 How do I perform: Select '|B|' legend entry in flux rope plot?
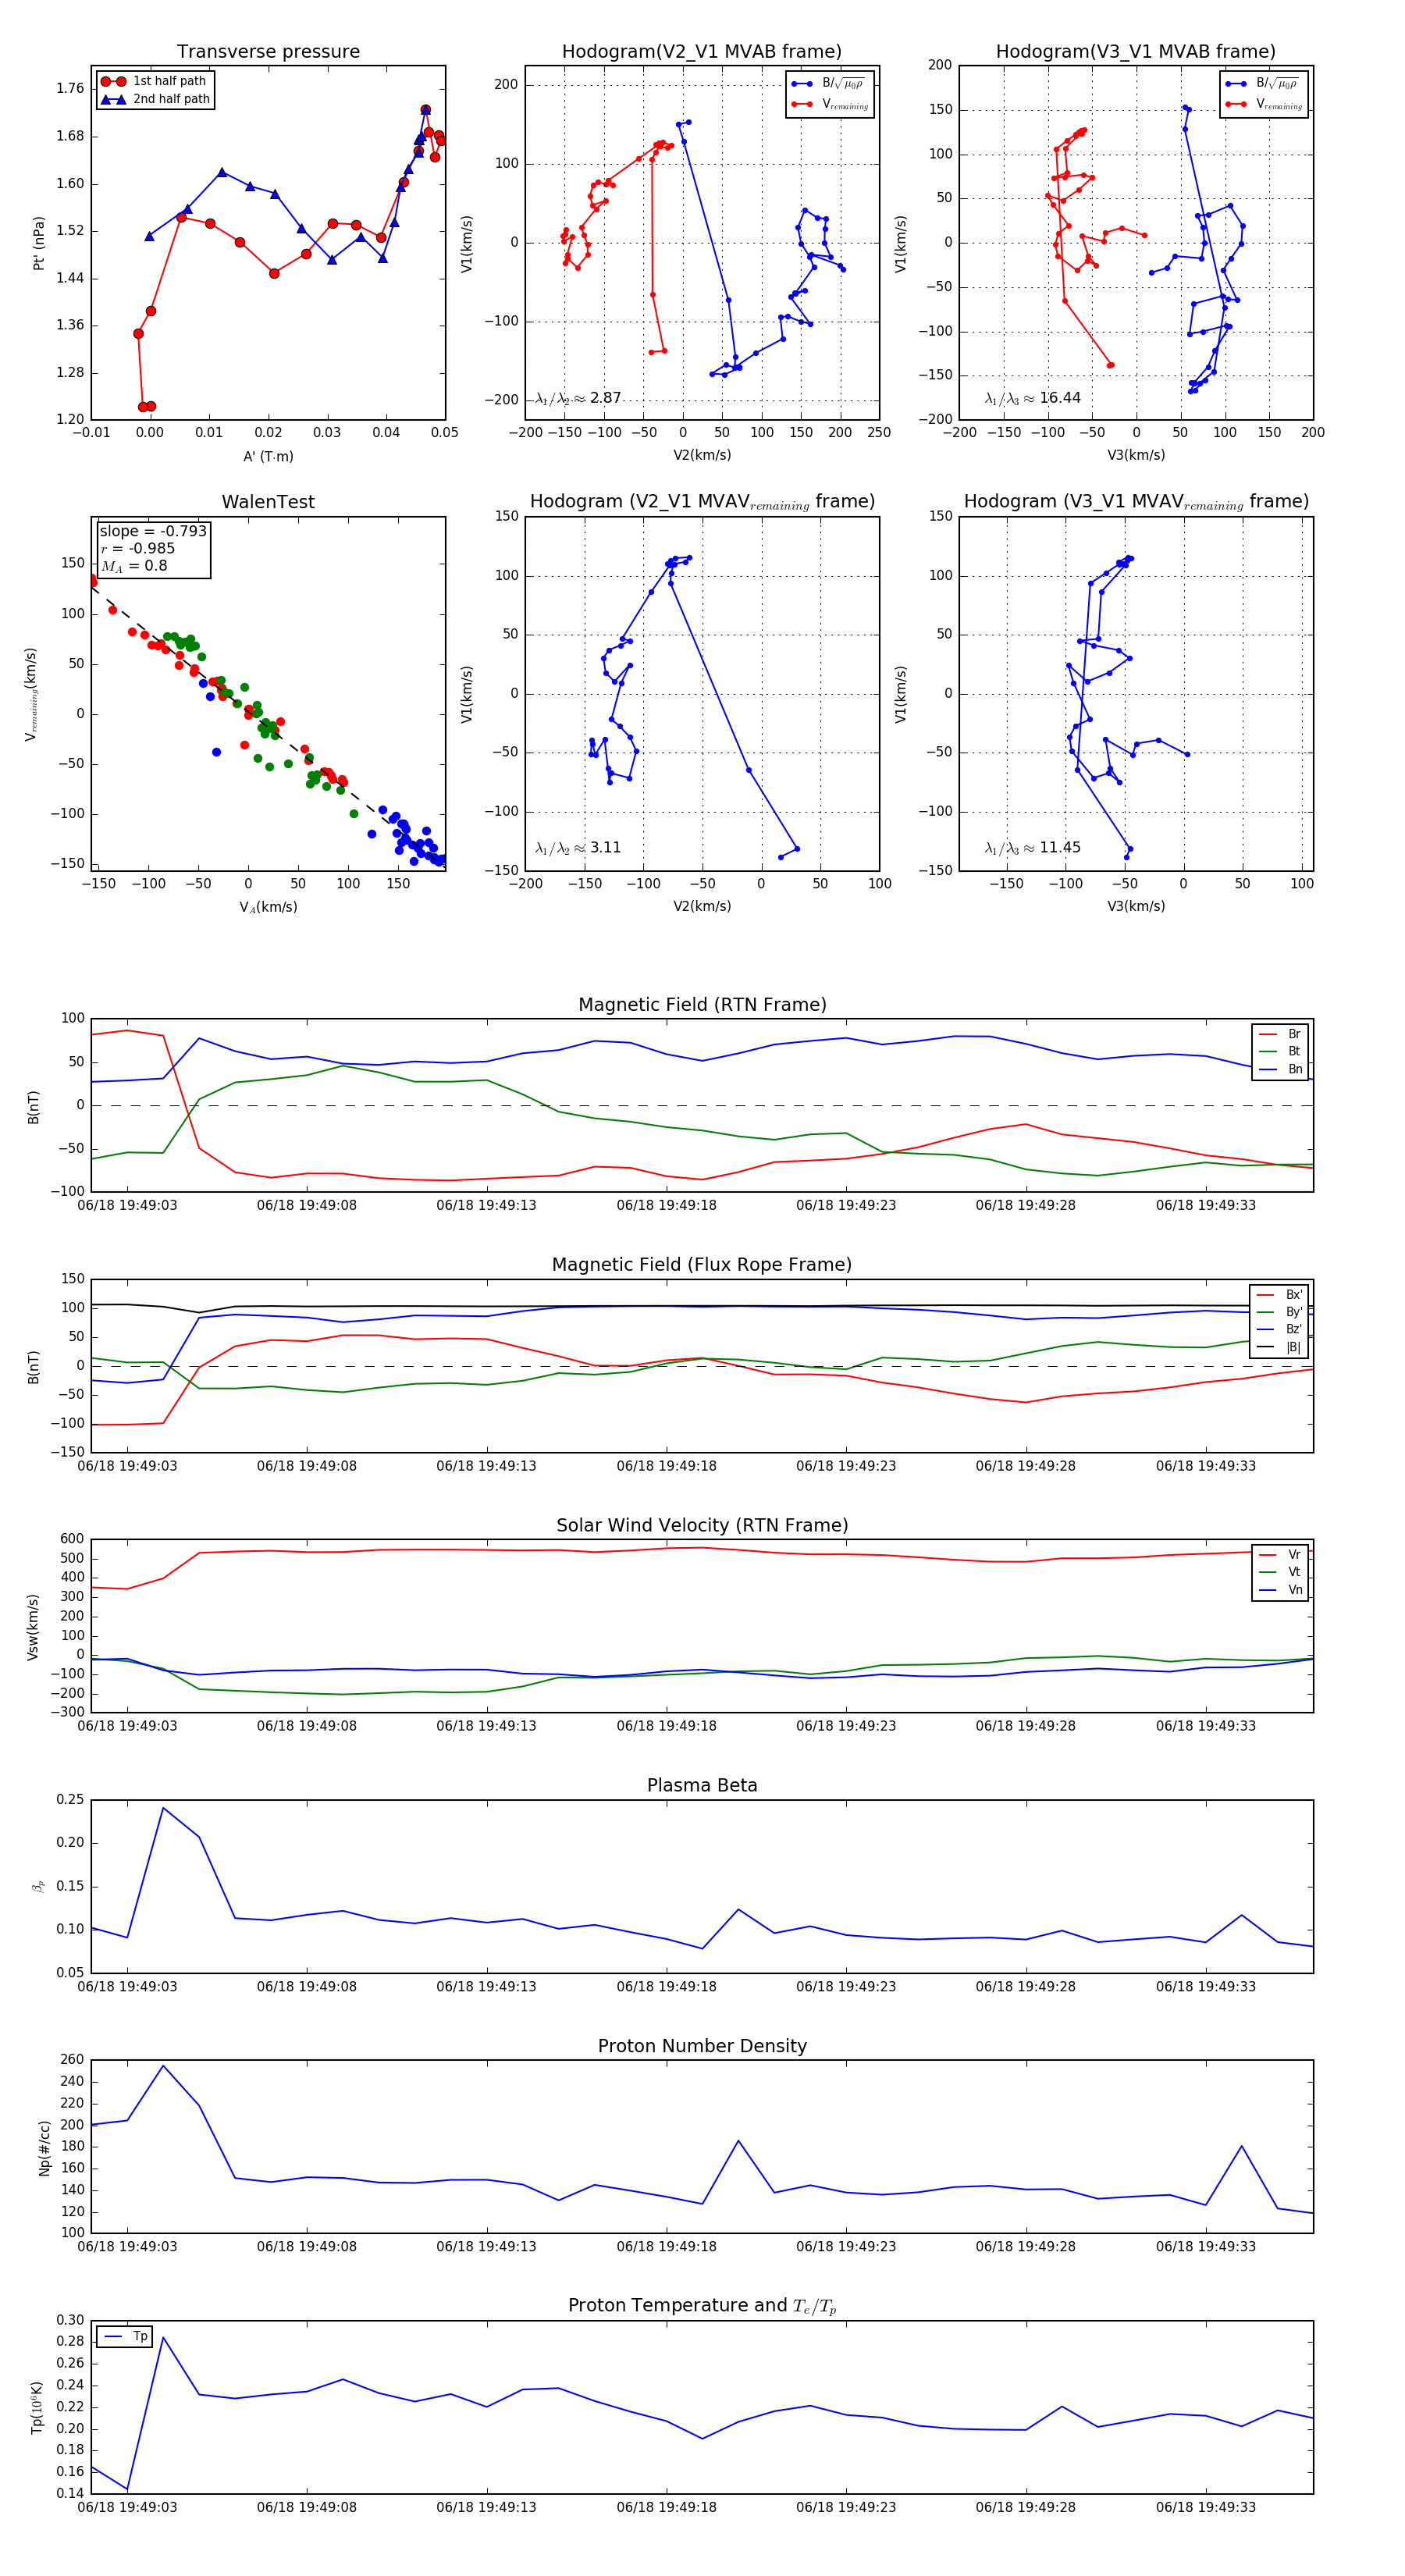1280,1347
